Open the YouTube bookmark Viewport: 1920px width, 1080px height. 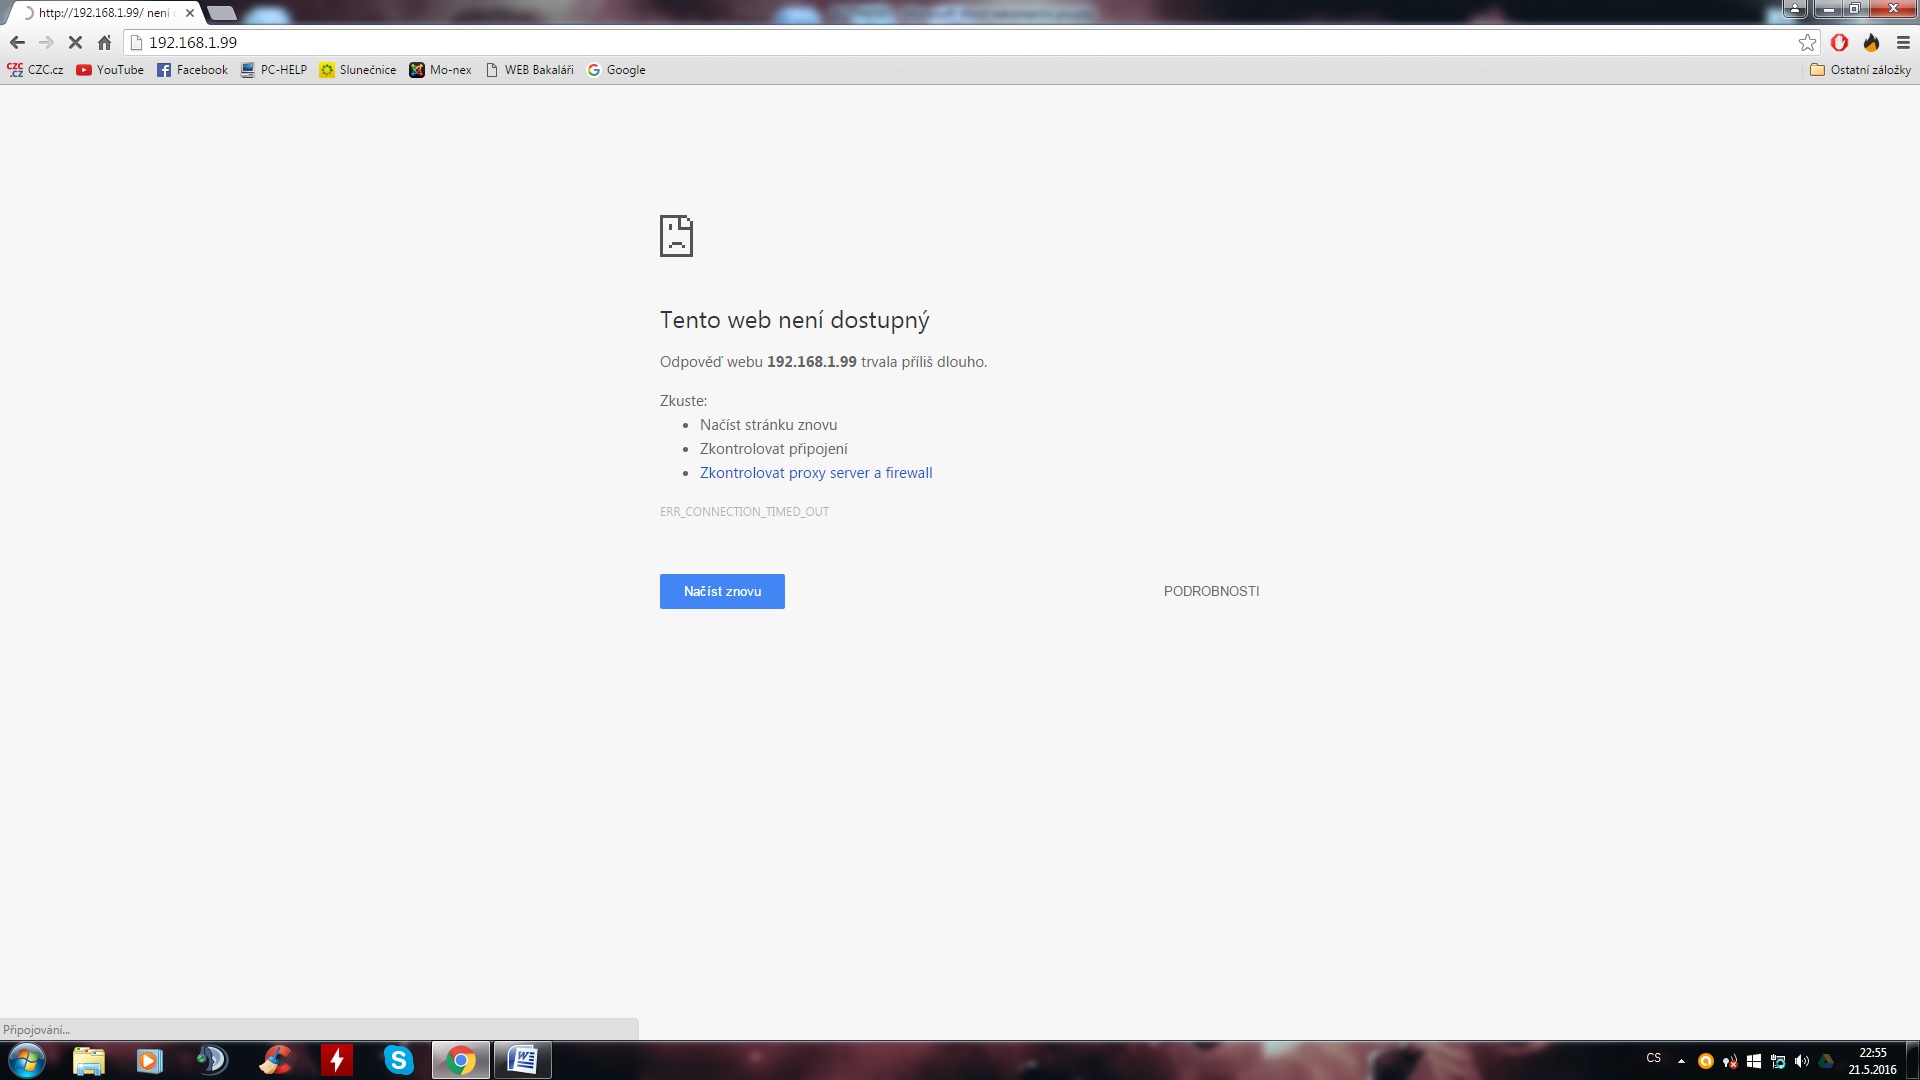(110, 70)
